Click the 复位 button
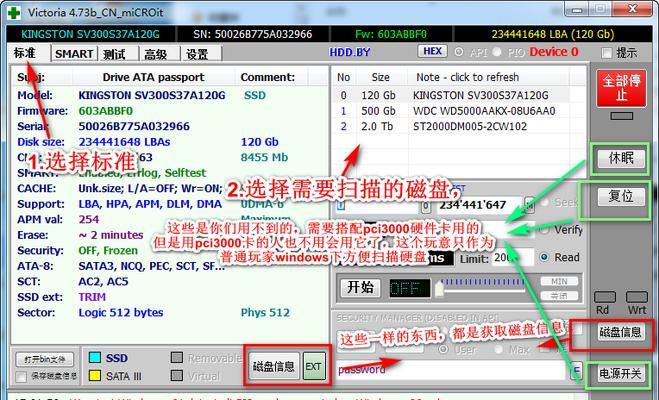The image size is (659, 400). coord(621,196)
